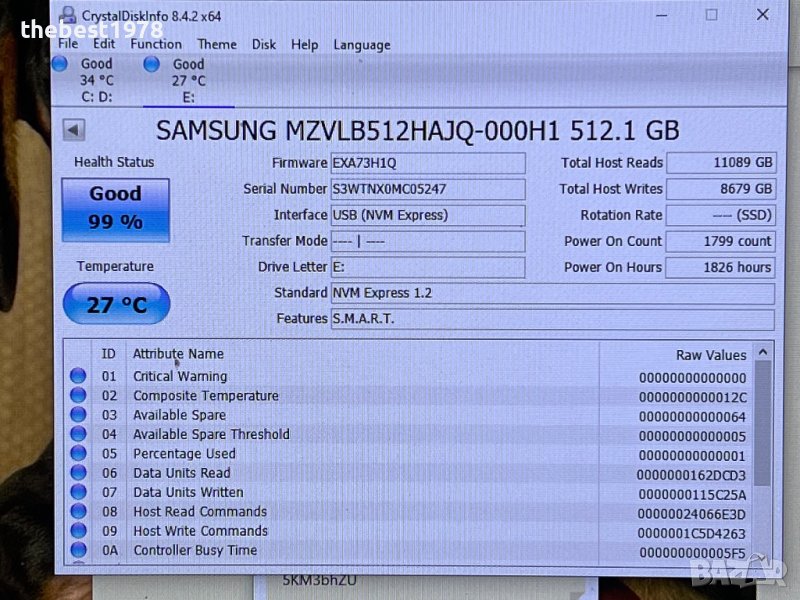Click the Controller Busy Time status circle
Viewport: 800px width, 600px height.
pos(78,550)
